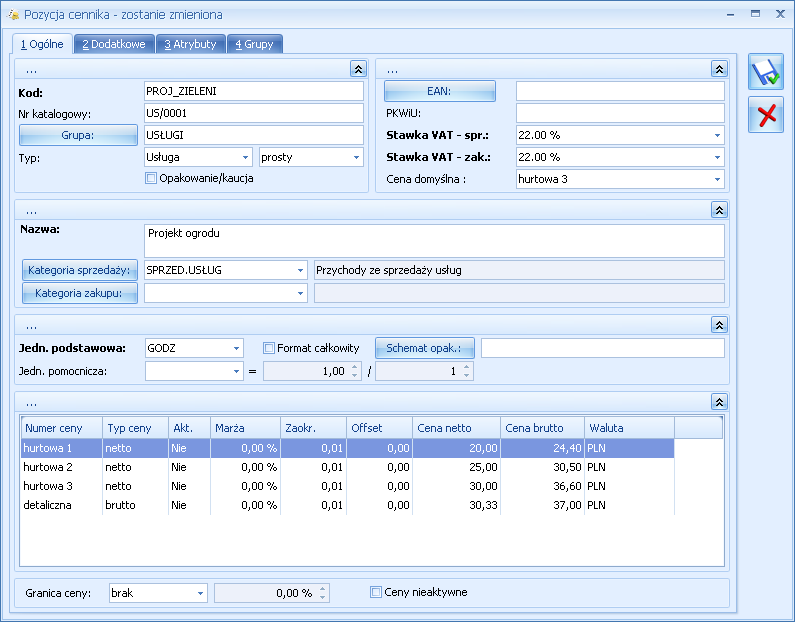Click the PKWiU input field
The image size is (795, 622).
[x=620, y=113]
